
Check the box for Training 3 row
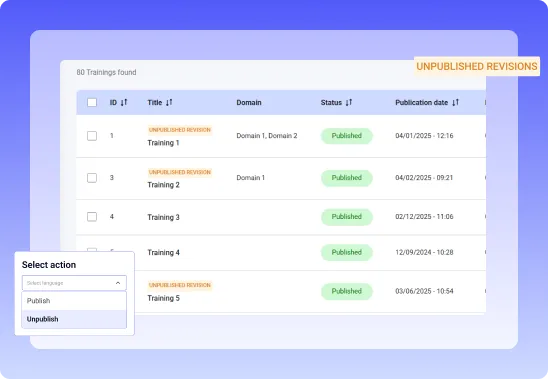click(92, 217)
